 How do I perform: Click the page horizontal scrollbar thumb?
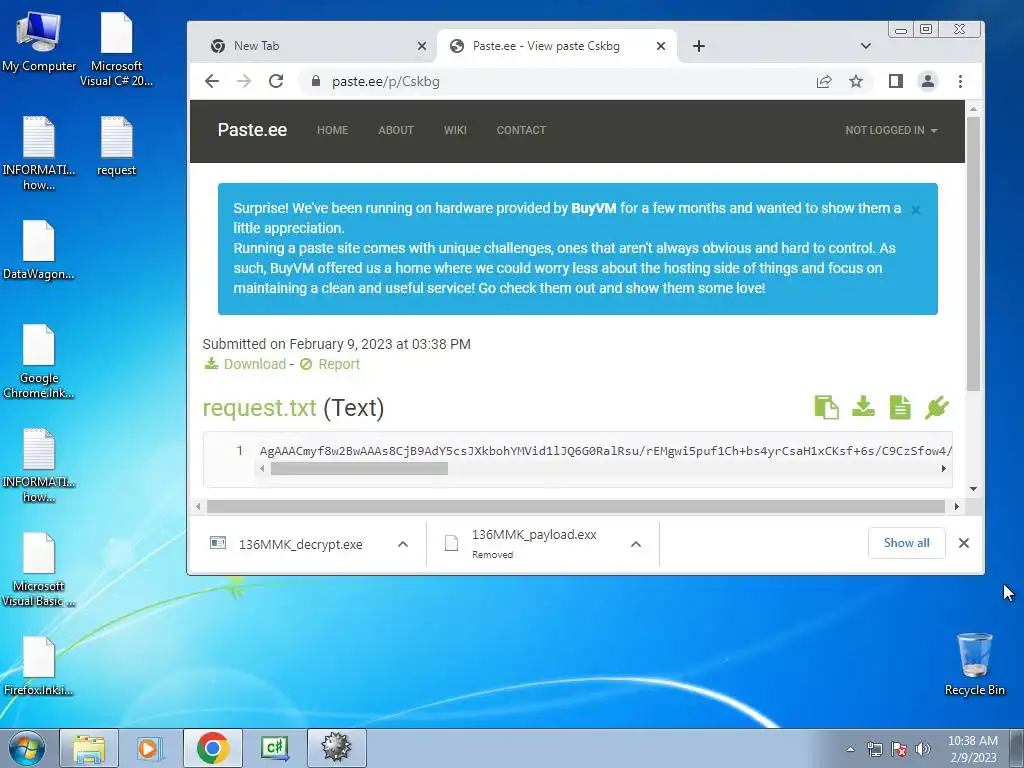[575, 506]
